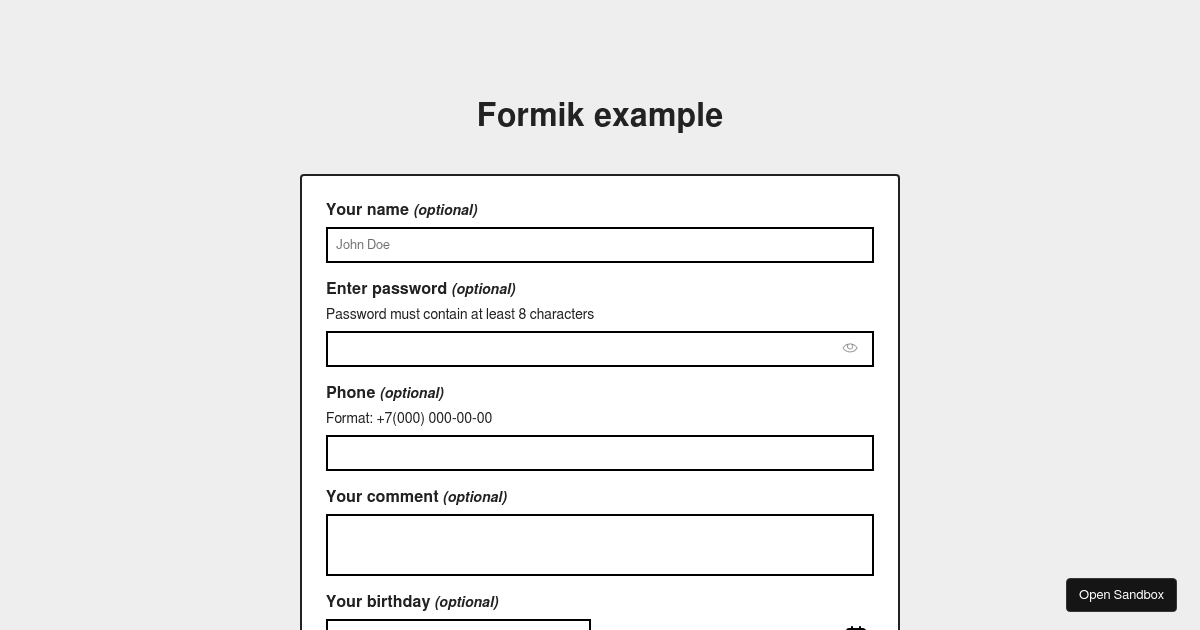
Task: Select the '(optional)' text beside Phone
Action: pos(411,393)
